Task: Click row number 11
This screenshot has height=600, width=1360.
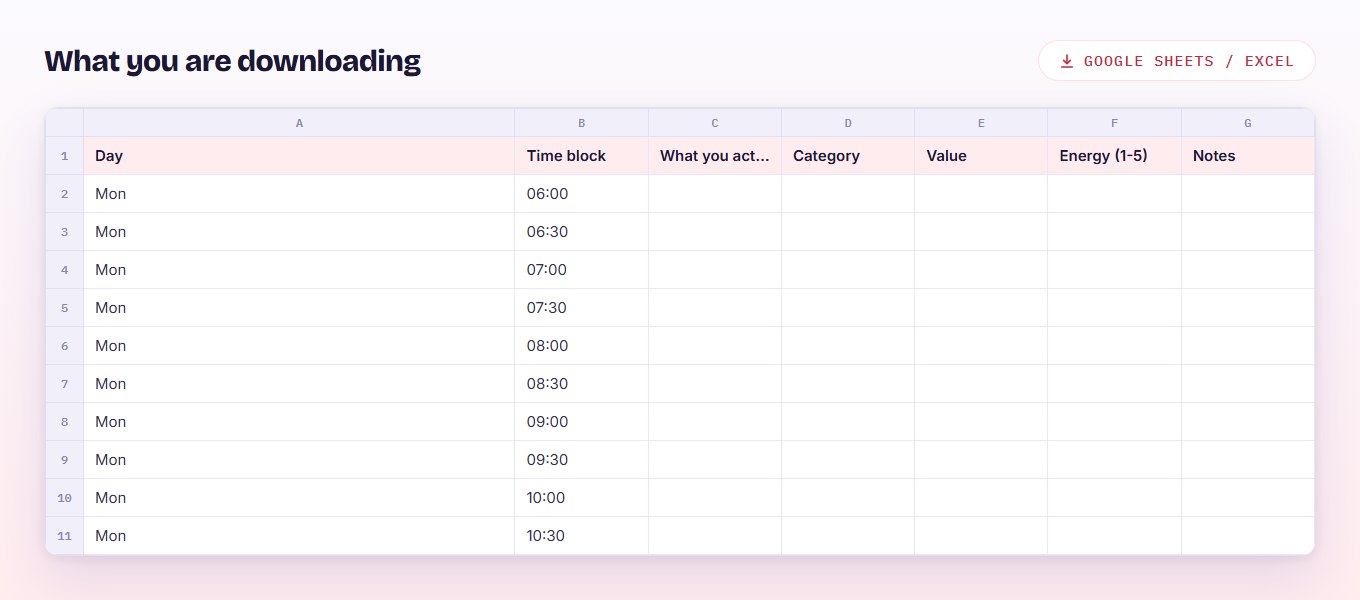Action: (x=65, y=536)
